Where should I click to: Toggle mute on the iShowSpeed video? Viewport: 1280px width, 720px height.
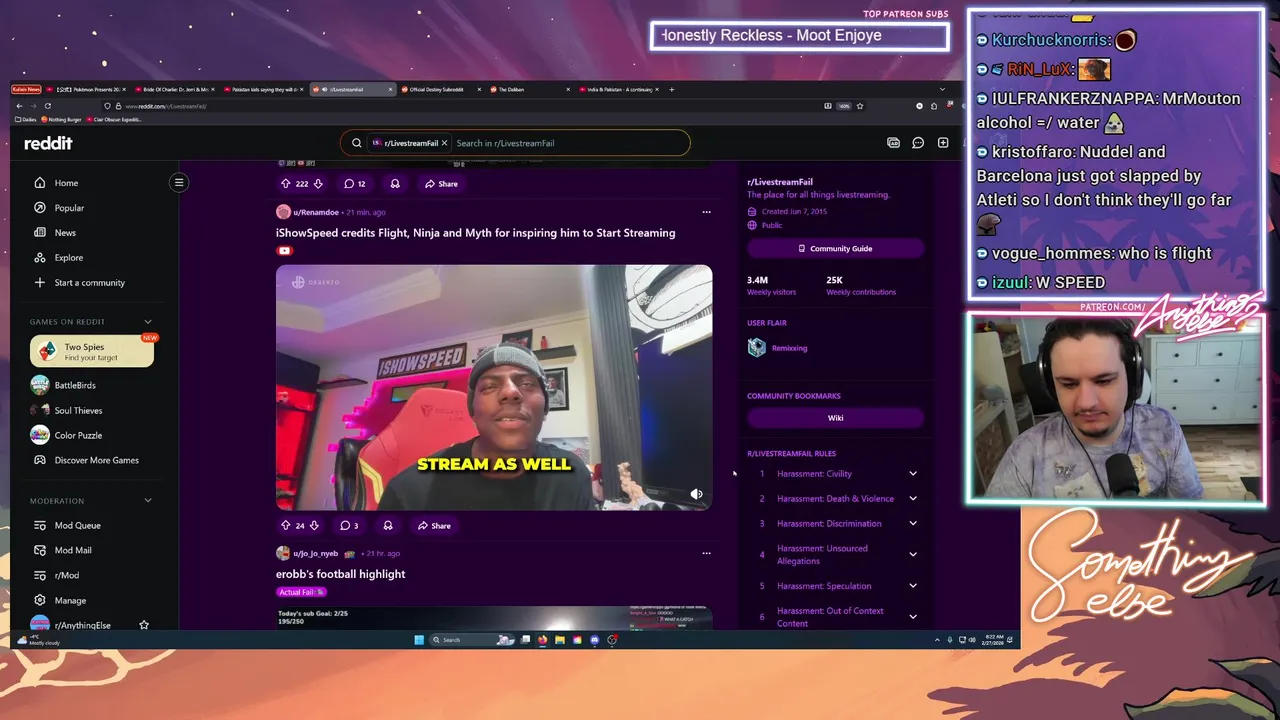click(696, 494)
